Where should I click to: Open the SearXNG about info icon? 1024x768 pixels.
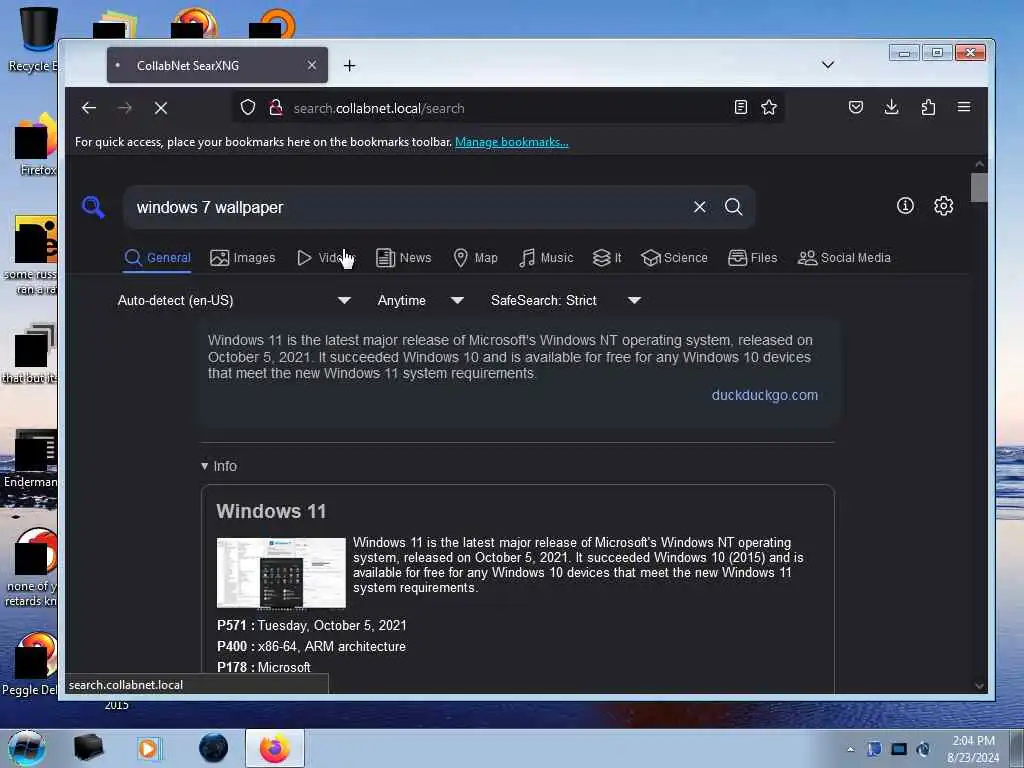[x=905, y=206]
